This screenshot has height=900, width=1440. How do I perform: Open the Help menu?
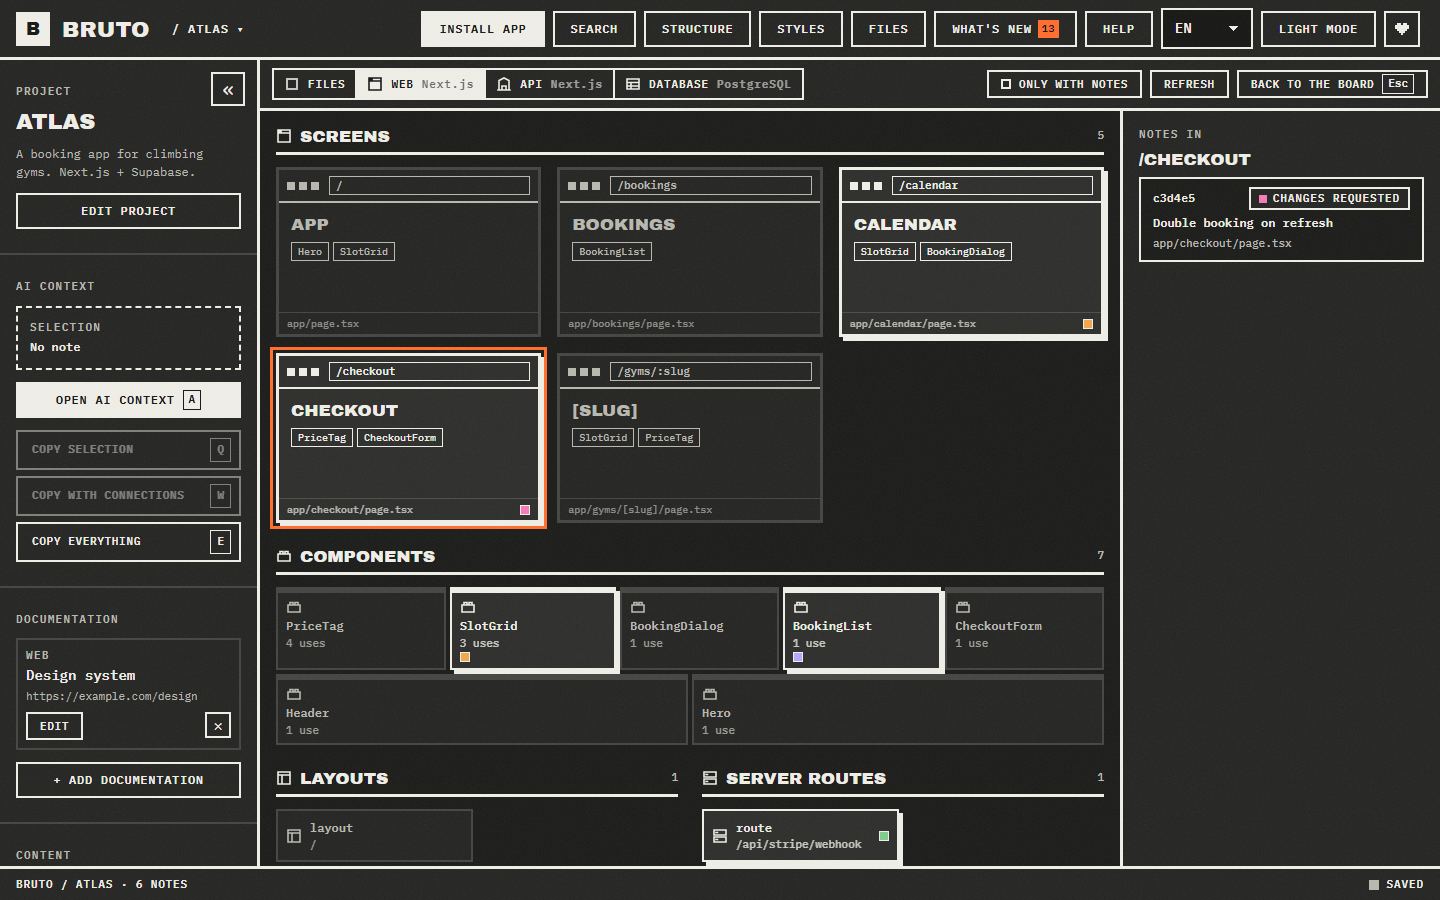(1118, 29)
